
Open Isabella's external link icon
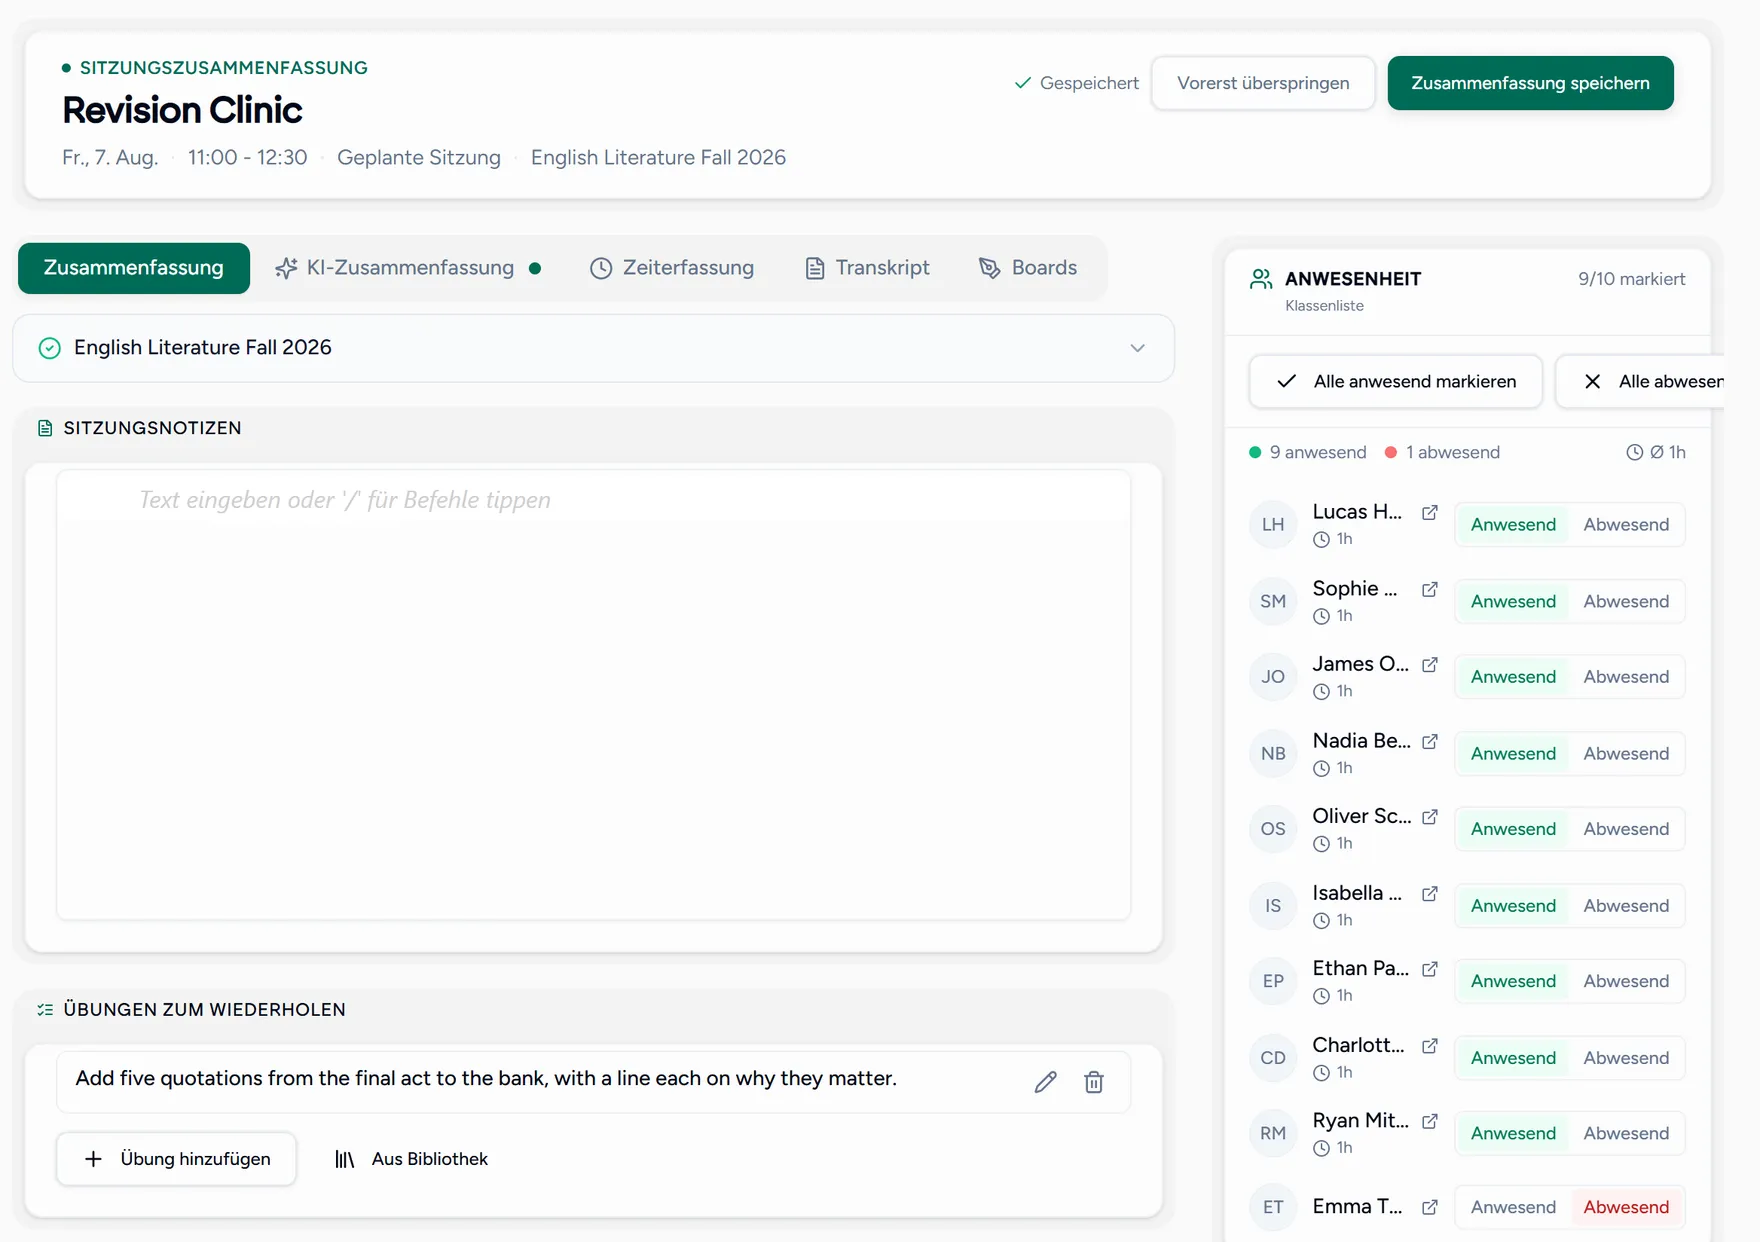[x=1430, y=893]
